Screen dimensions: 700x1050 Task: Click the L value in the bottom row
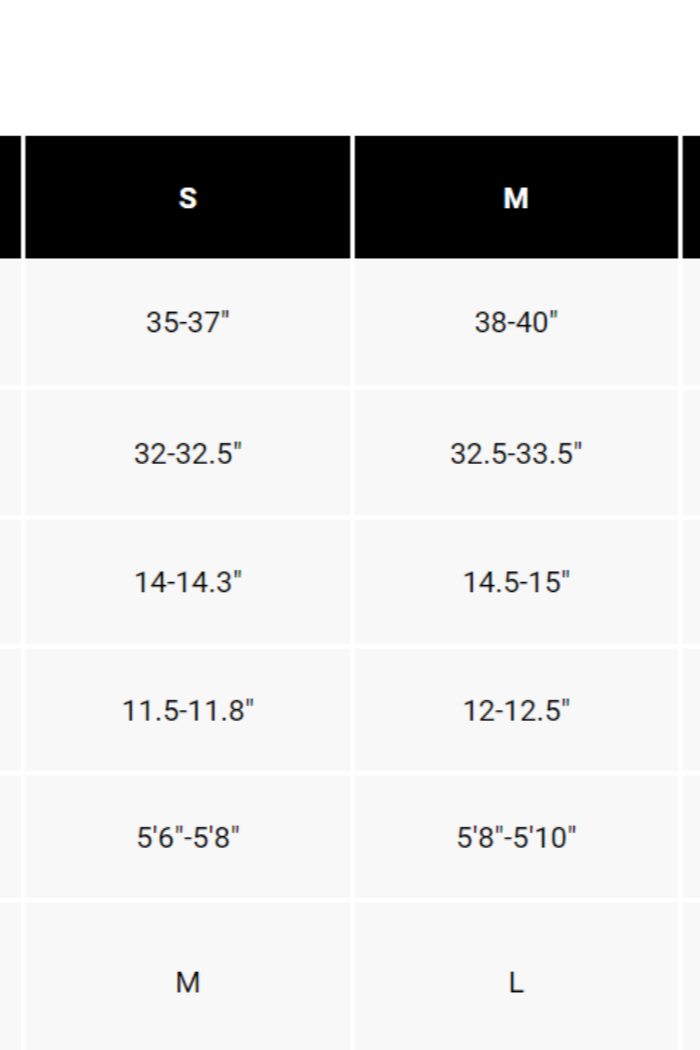516,983
